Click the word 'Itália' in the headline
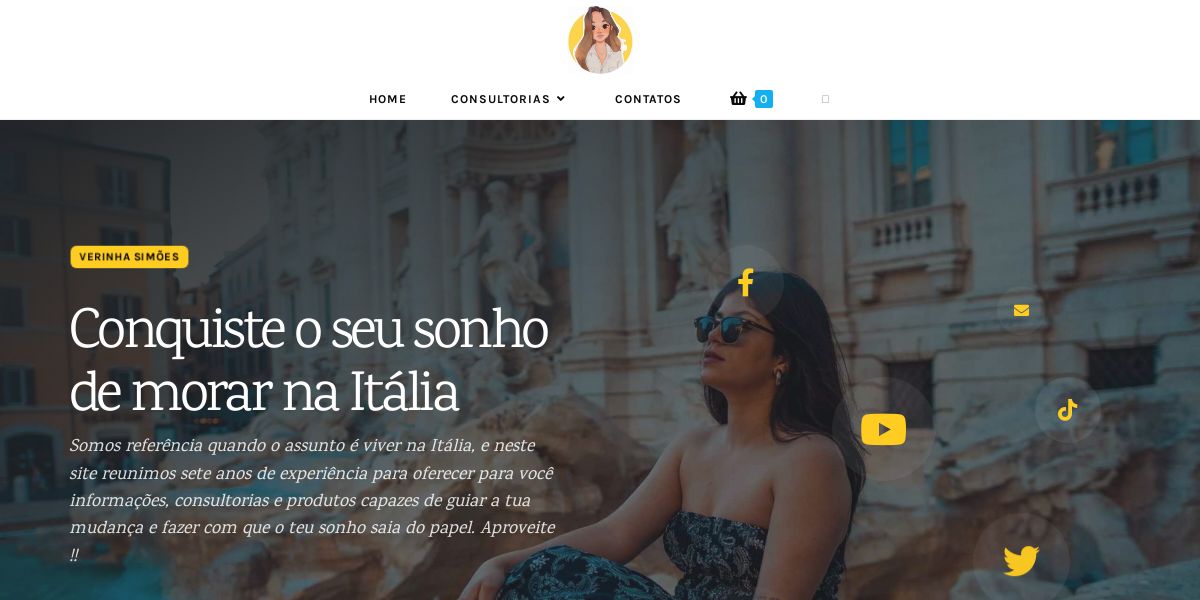This screenshot has height=600, width=1200. (x=404, y=393)
